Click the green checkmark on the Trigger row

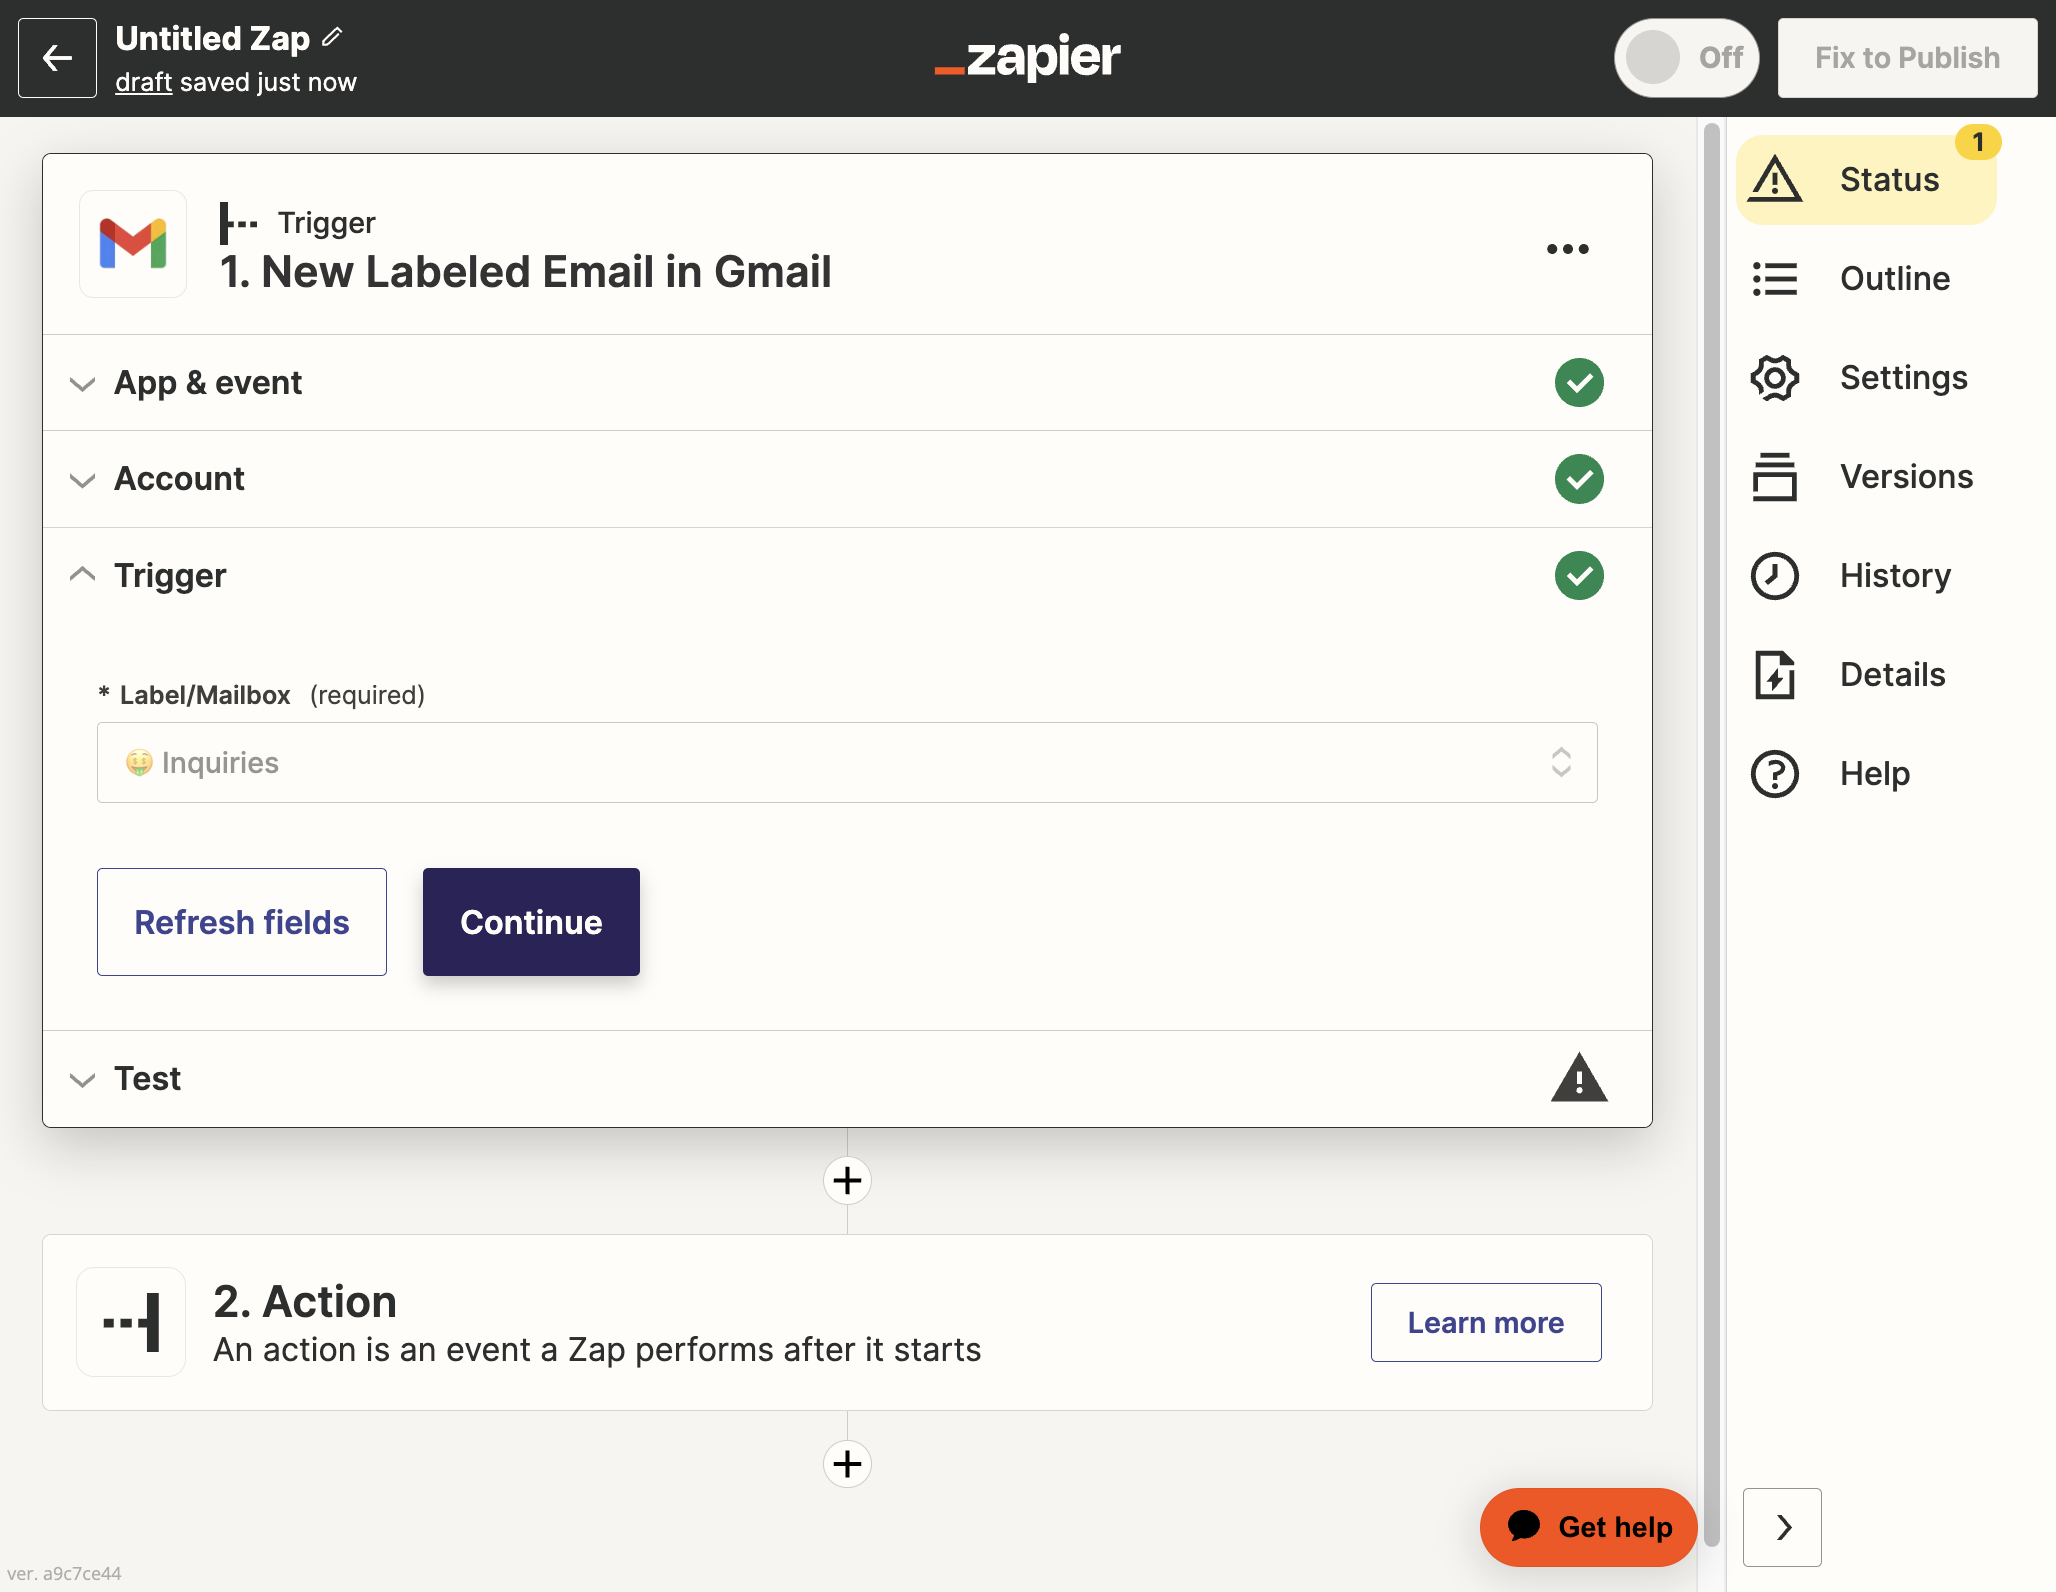point(1579,576)
